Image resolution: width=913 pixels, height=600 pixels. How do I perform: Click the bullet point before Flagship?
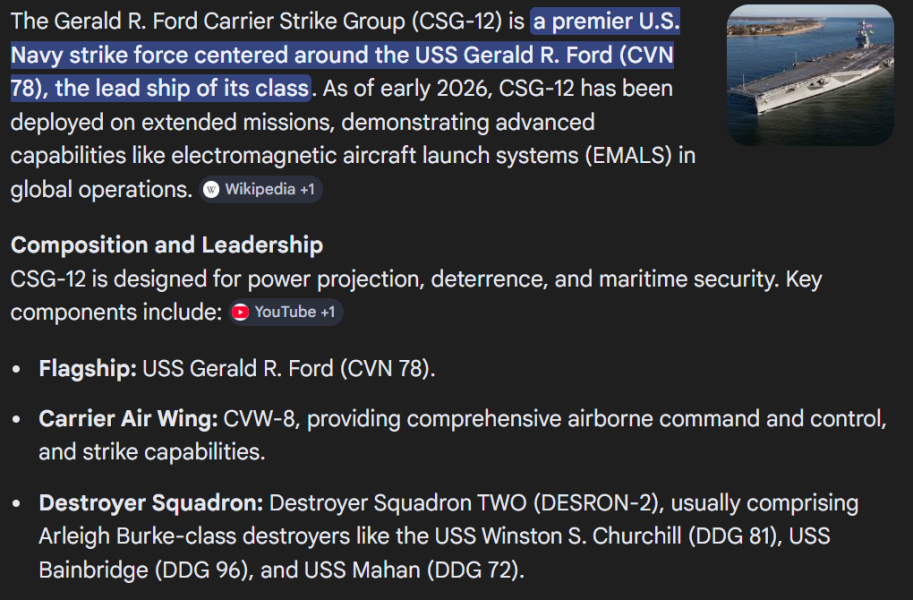(17, 369)
